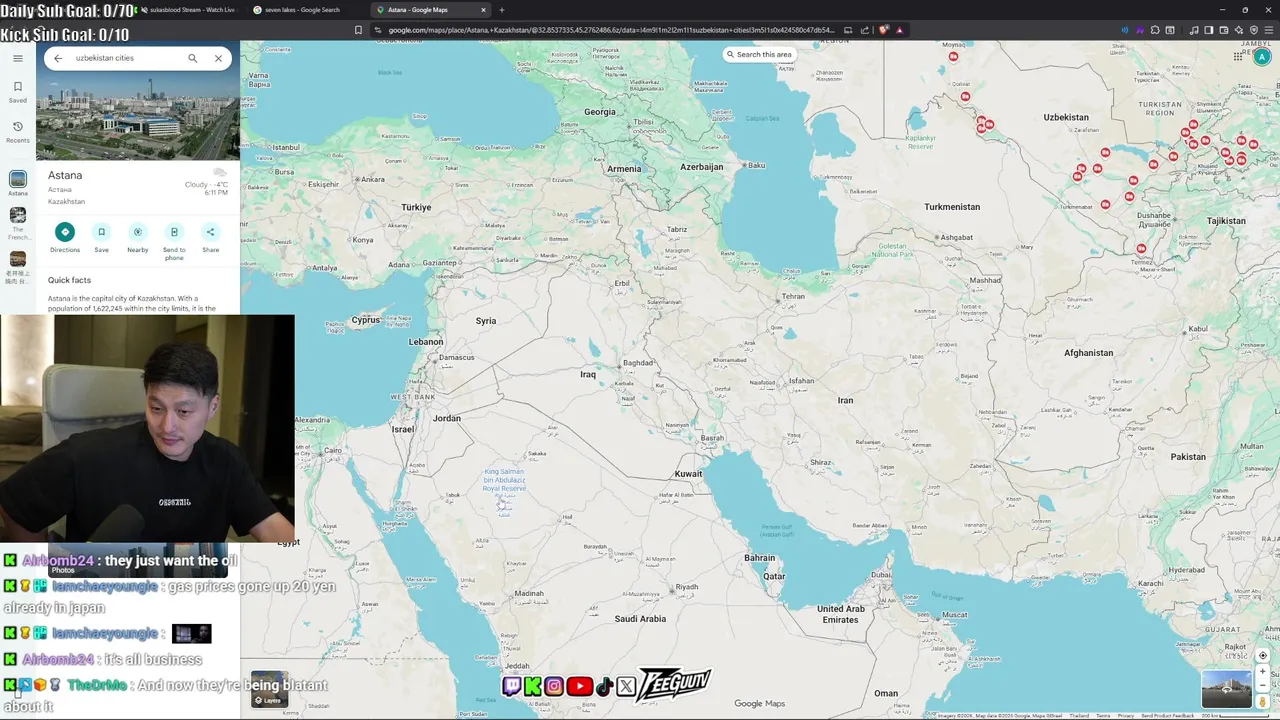Screen dimensions: 1280x720
Task: Switch to the sulasblood Stream tab
Action: click(188, 10)
